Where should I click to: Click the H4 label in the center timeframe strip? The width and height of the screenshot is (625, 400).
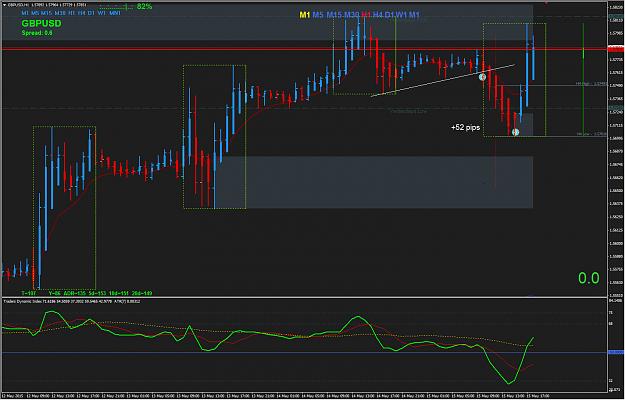click(377, 15)
